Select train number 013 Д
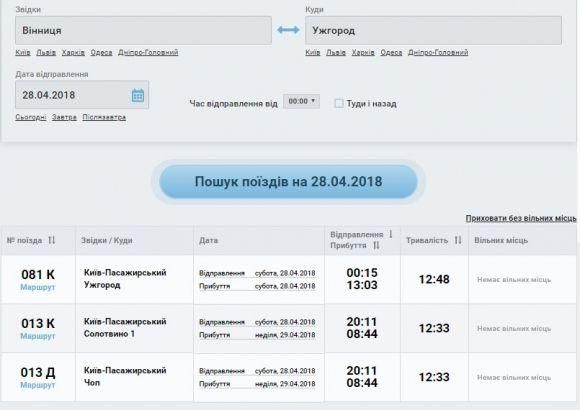580x410 pixels. click(38, 372)
